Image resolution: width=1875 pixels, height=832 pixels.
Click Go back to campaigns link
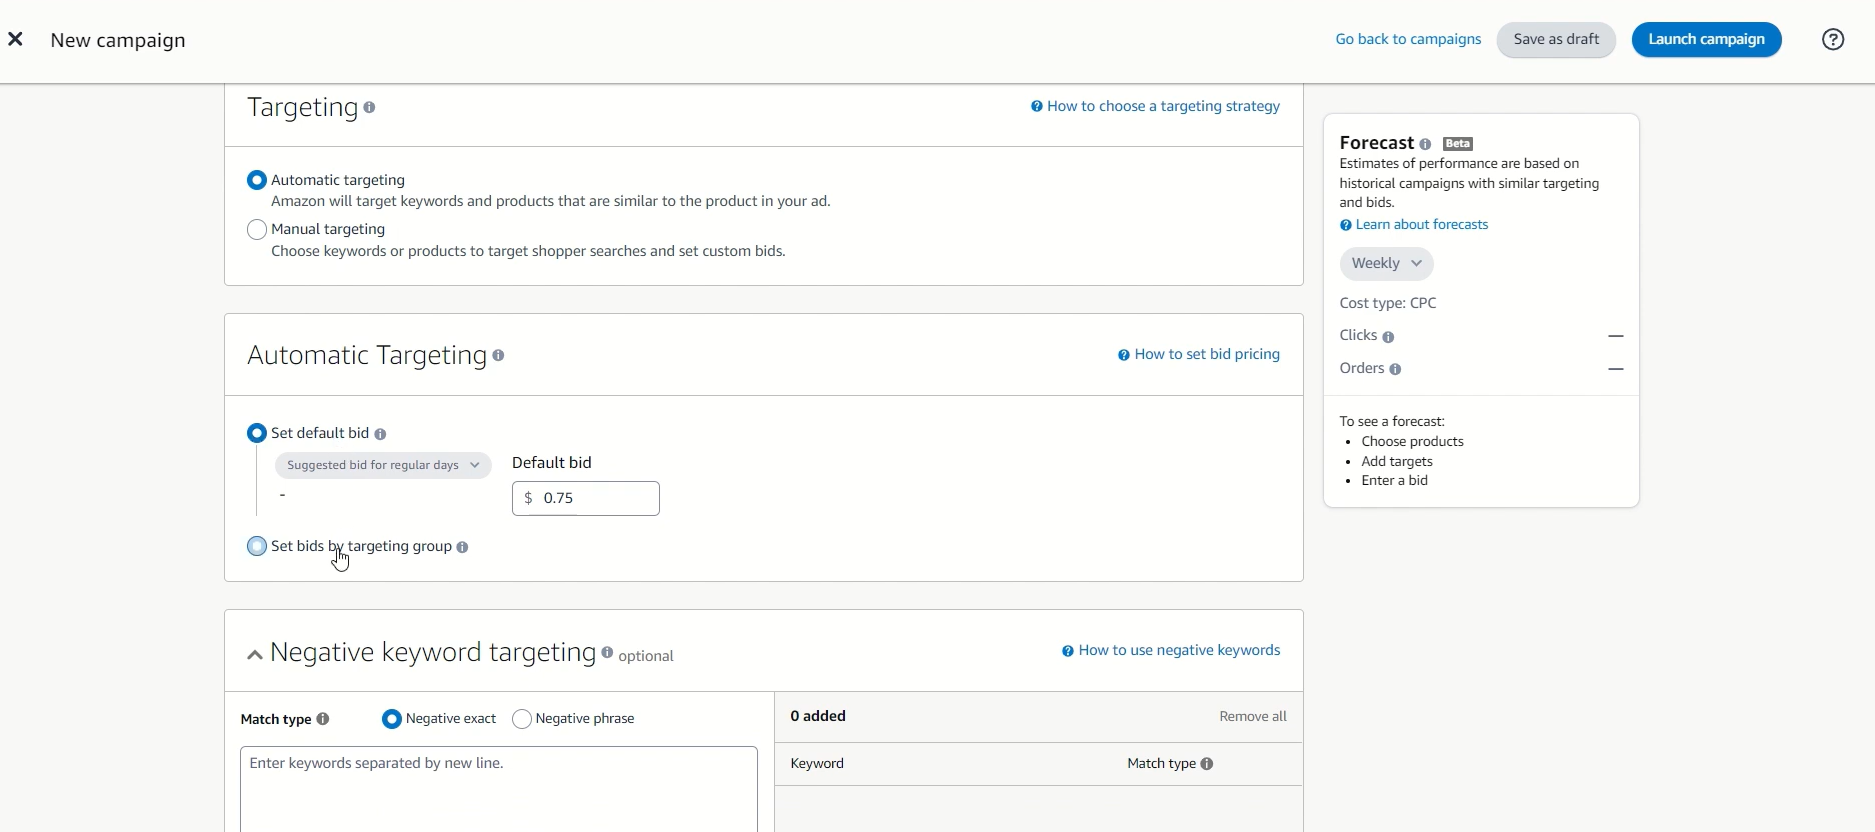1408,39
